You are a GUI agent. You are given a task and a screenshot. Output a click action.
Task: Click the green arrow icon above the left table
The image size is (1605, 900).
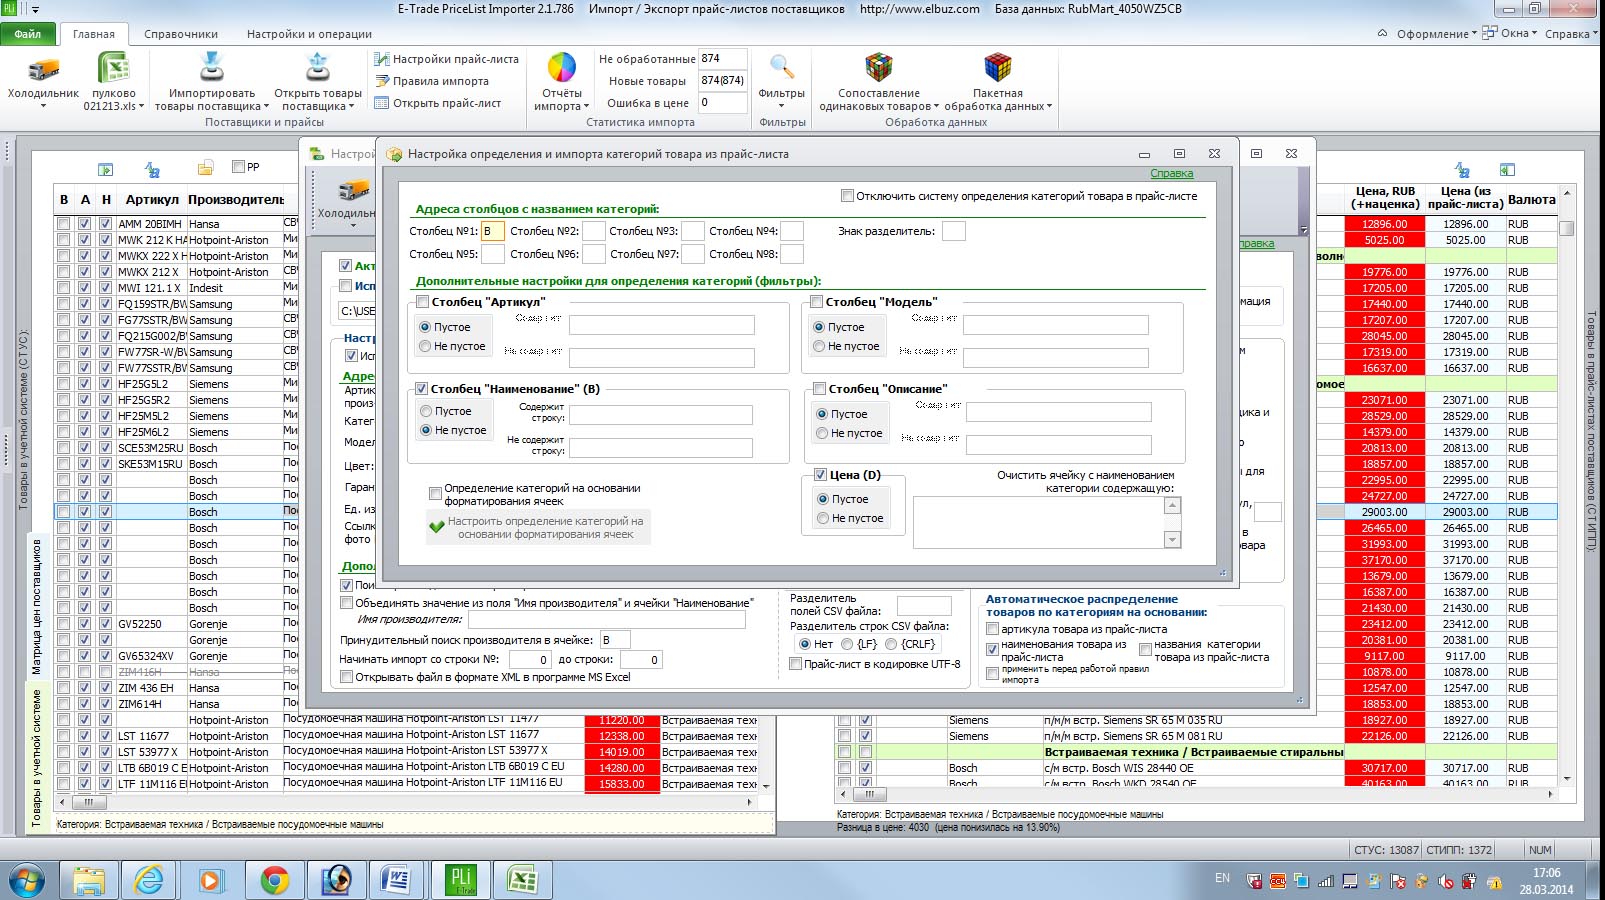pyautogui.click(x=105, y=169)
